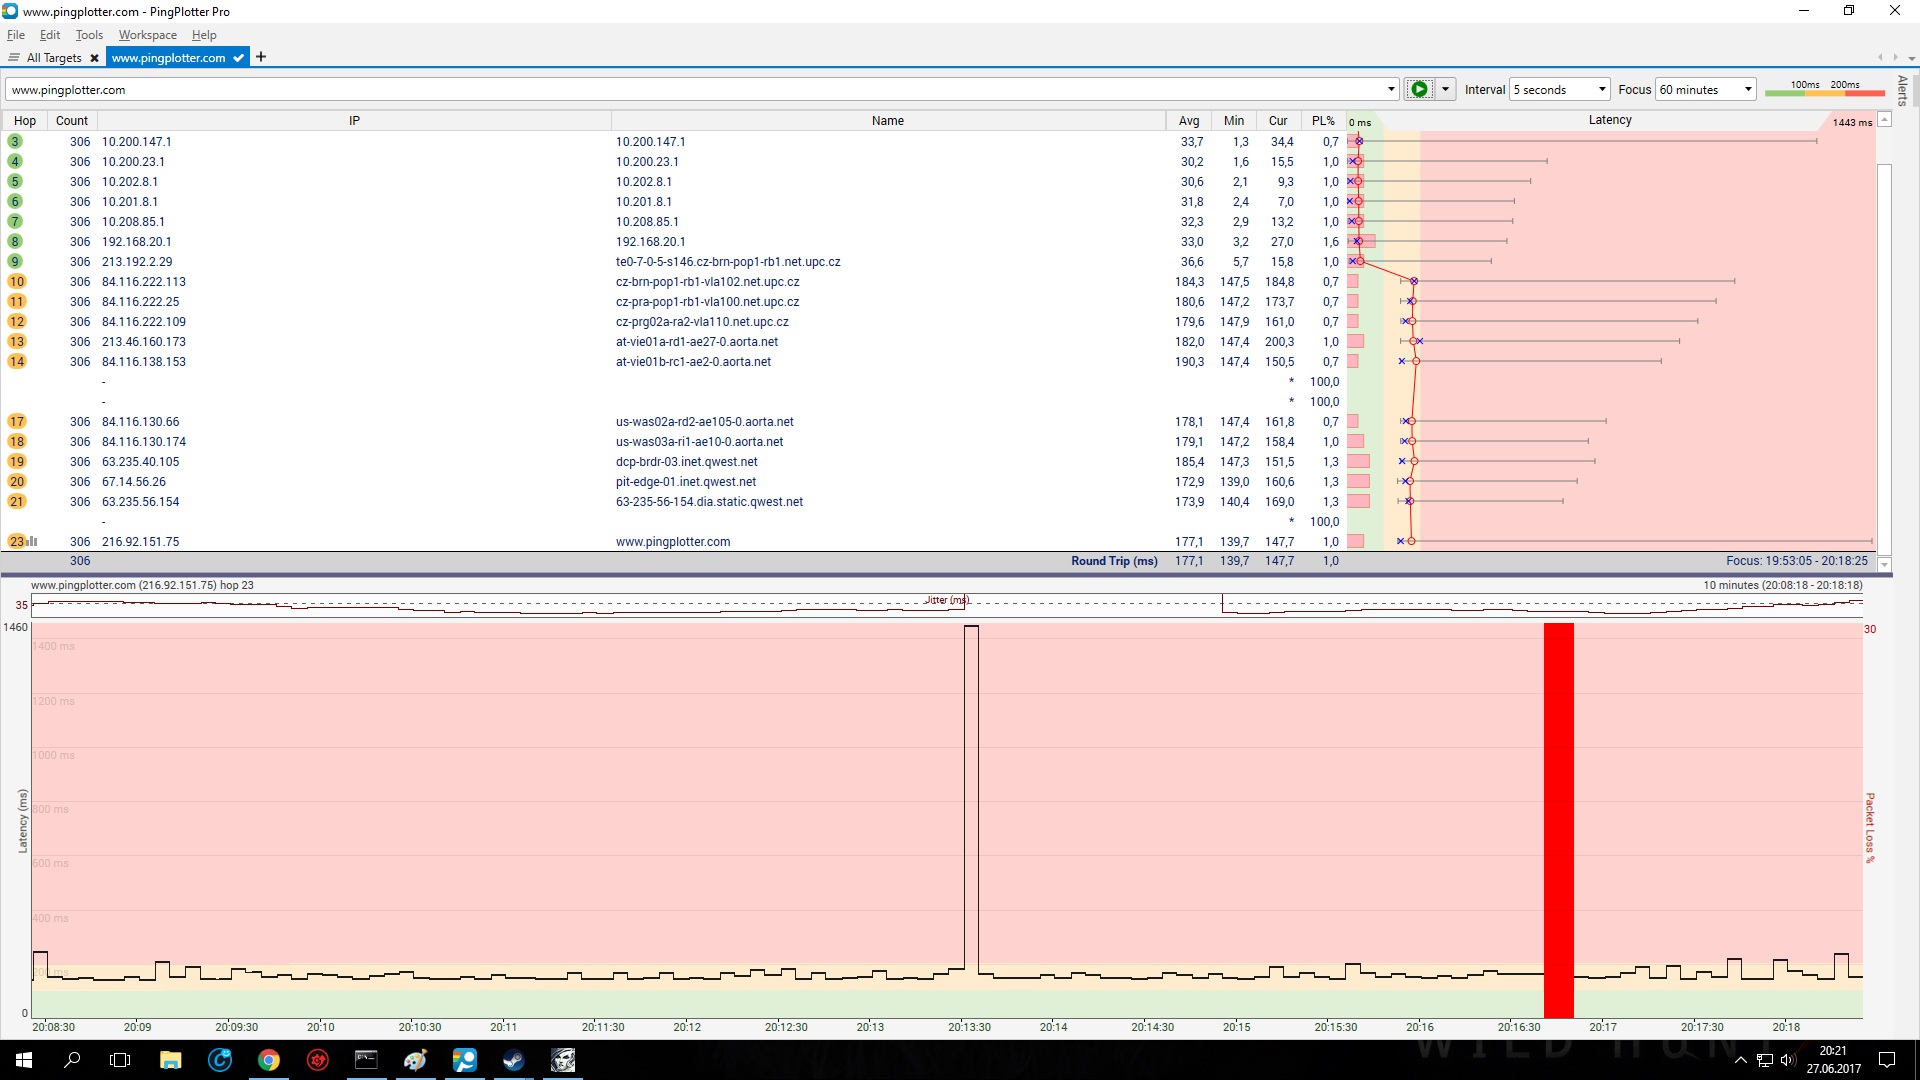Expand the Focus 60 minutes dropdown

pyautogui.click(x=1747, y=89)
